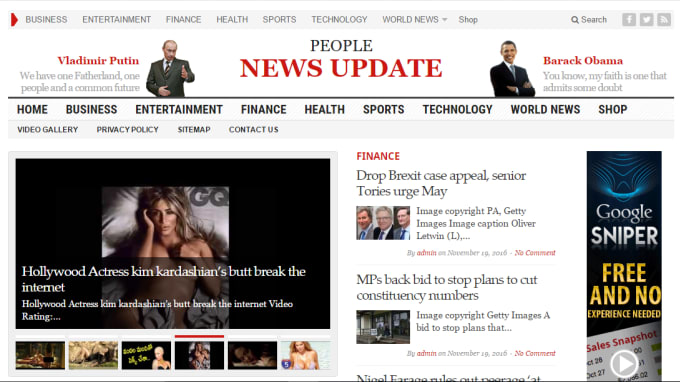
Task: Select SPORTS in the bold main menu
Action: (x=384, y=110)
